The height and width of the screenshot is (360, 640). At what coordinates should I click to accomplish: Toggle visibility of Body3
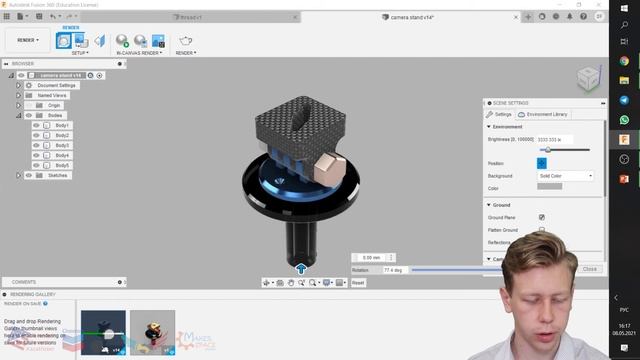pyautogui.click(x=36, y=145)
